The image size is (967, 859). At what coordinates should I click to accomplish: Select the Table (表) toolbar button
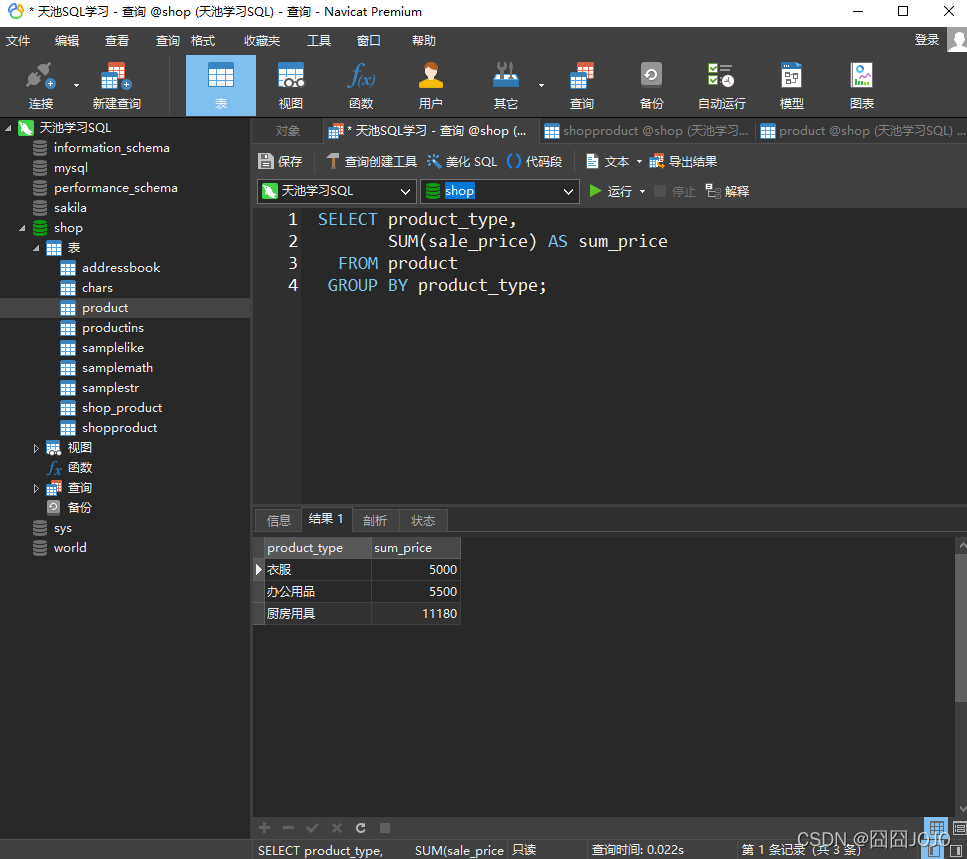[x=221, y=85]
